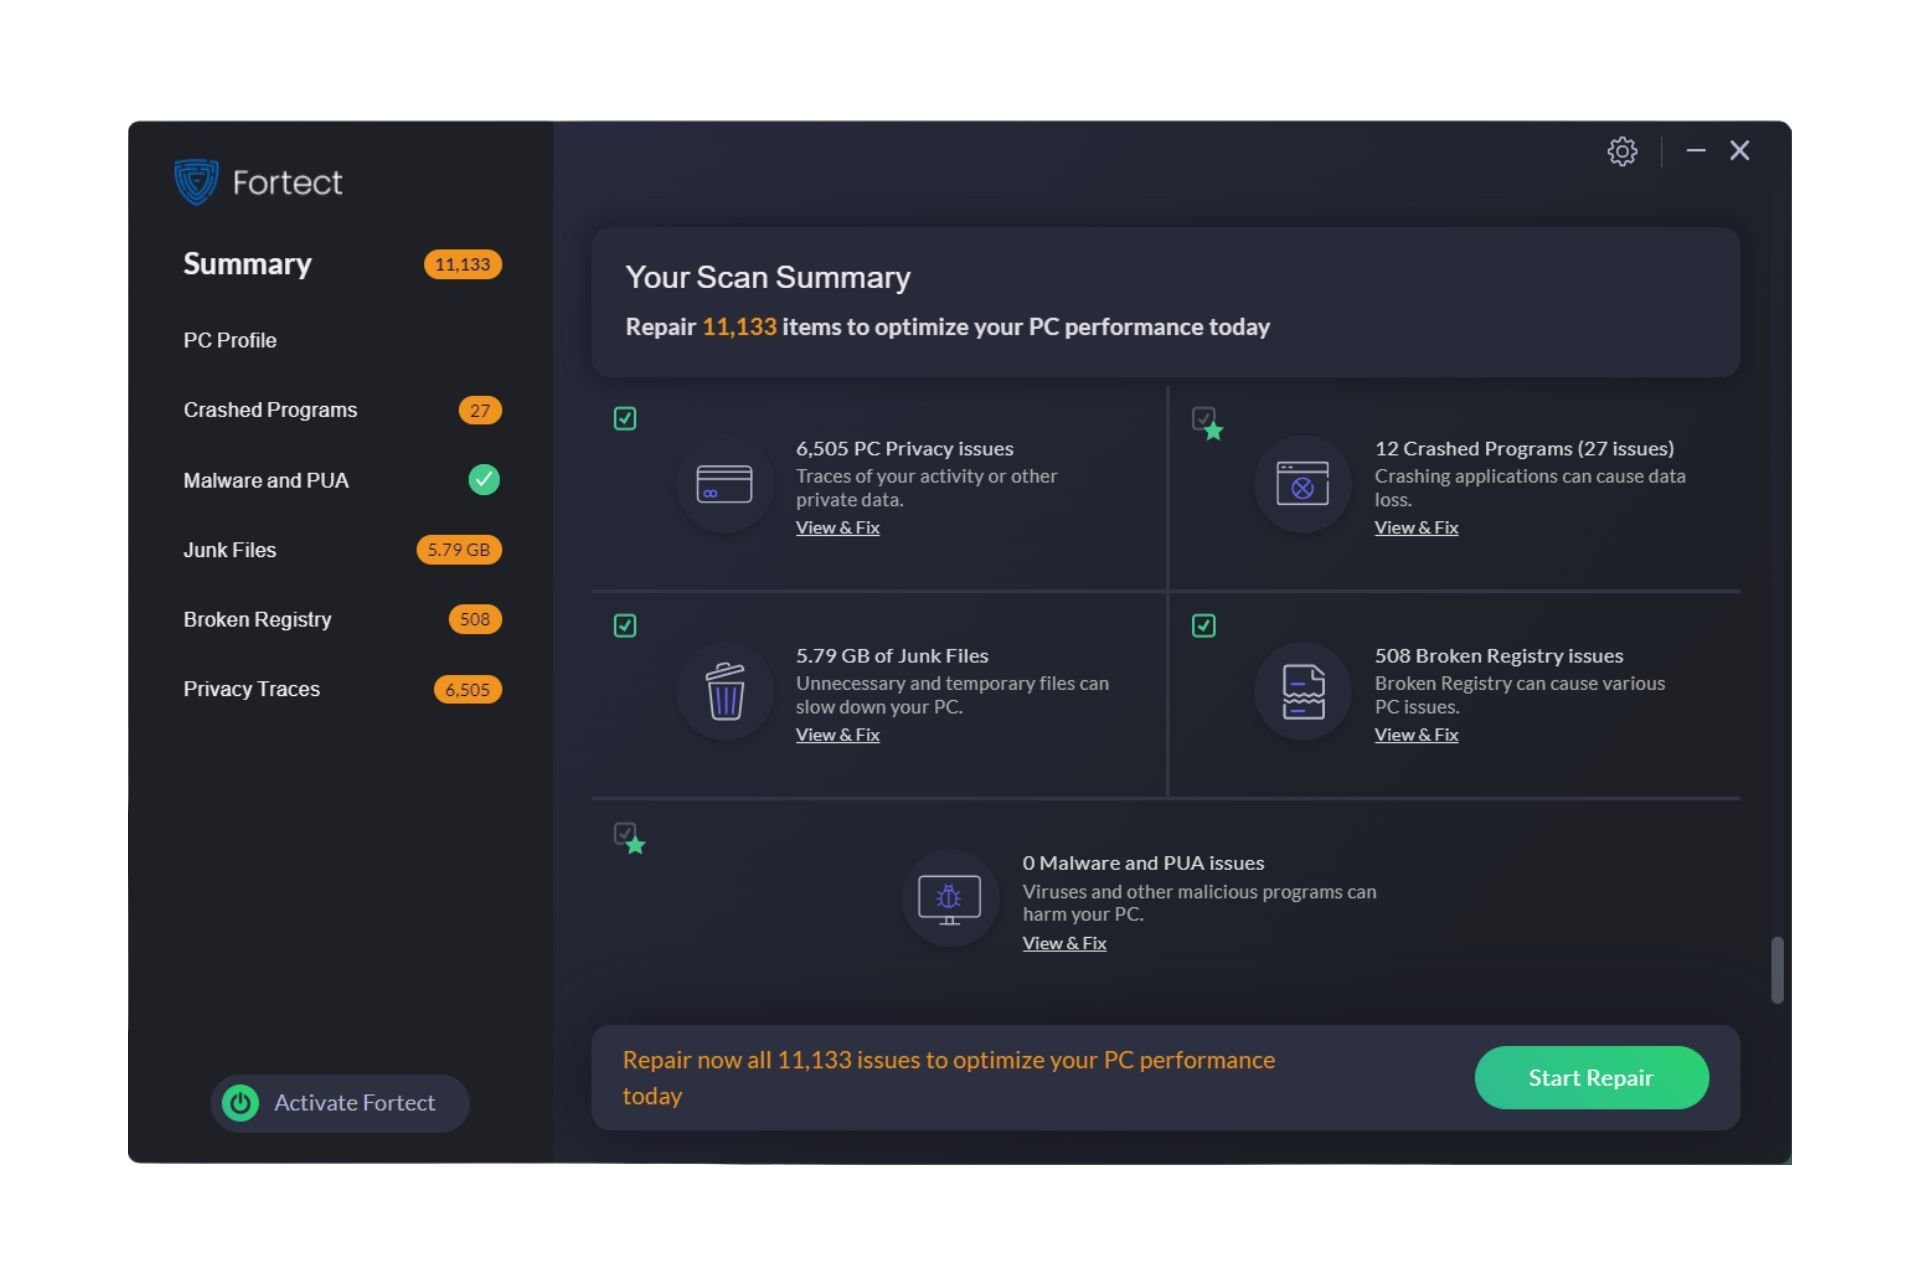
Task: Click the Activate Fortect power button icon
Action: [x=239, y=1101]
